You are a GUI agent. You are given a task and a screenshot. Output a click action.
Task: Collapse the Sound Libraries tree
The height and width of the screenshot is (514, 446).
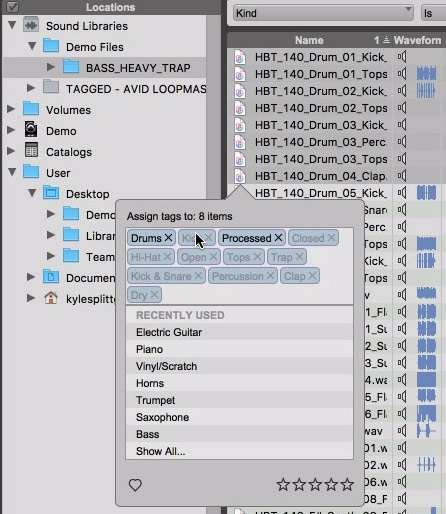(12, 25)
